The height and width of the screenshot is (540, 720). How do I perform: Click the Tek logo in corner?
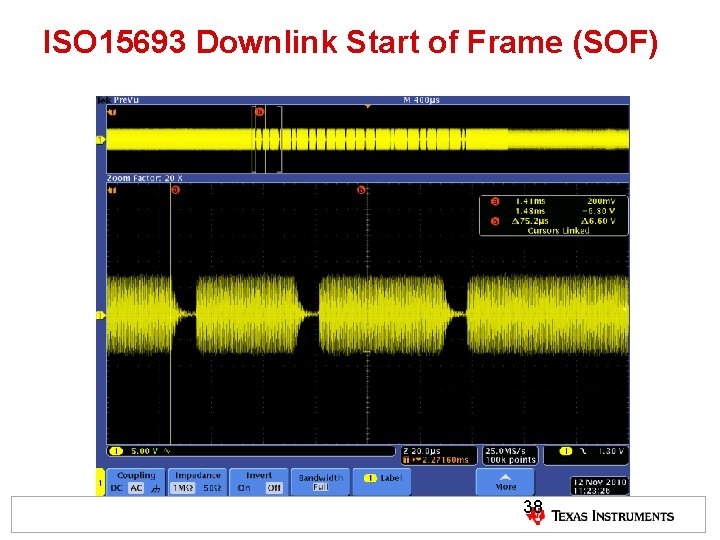coord(104,100)
